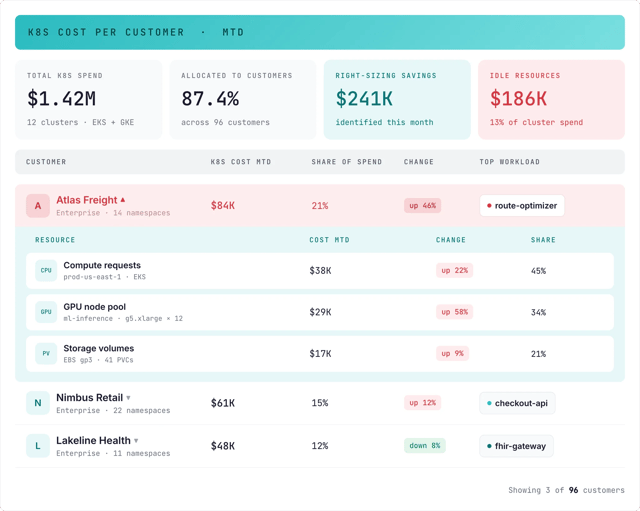Click 'Showing 3 of 96 customers' footer

point(567,490)
